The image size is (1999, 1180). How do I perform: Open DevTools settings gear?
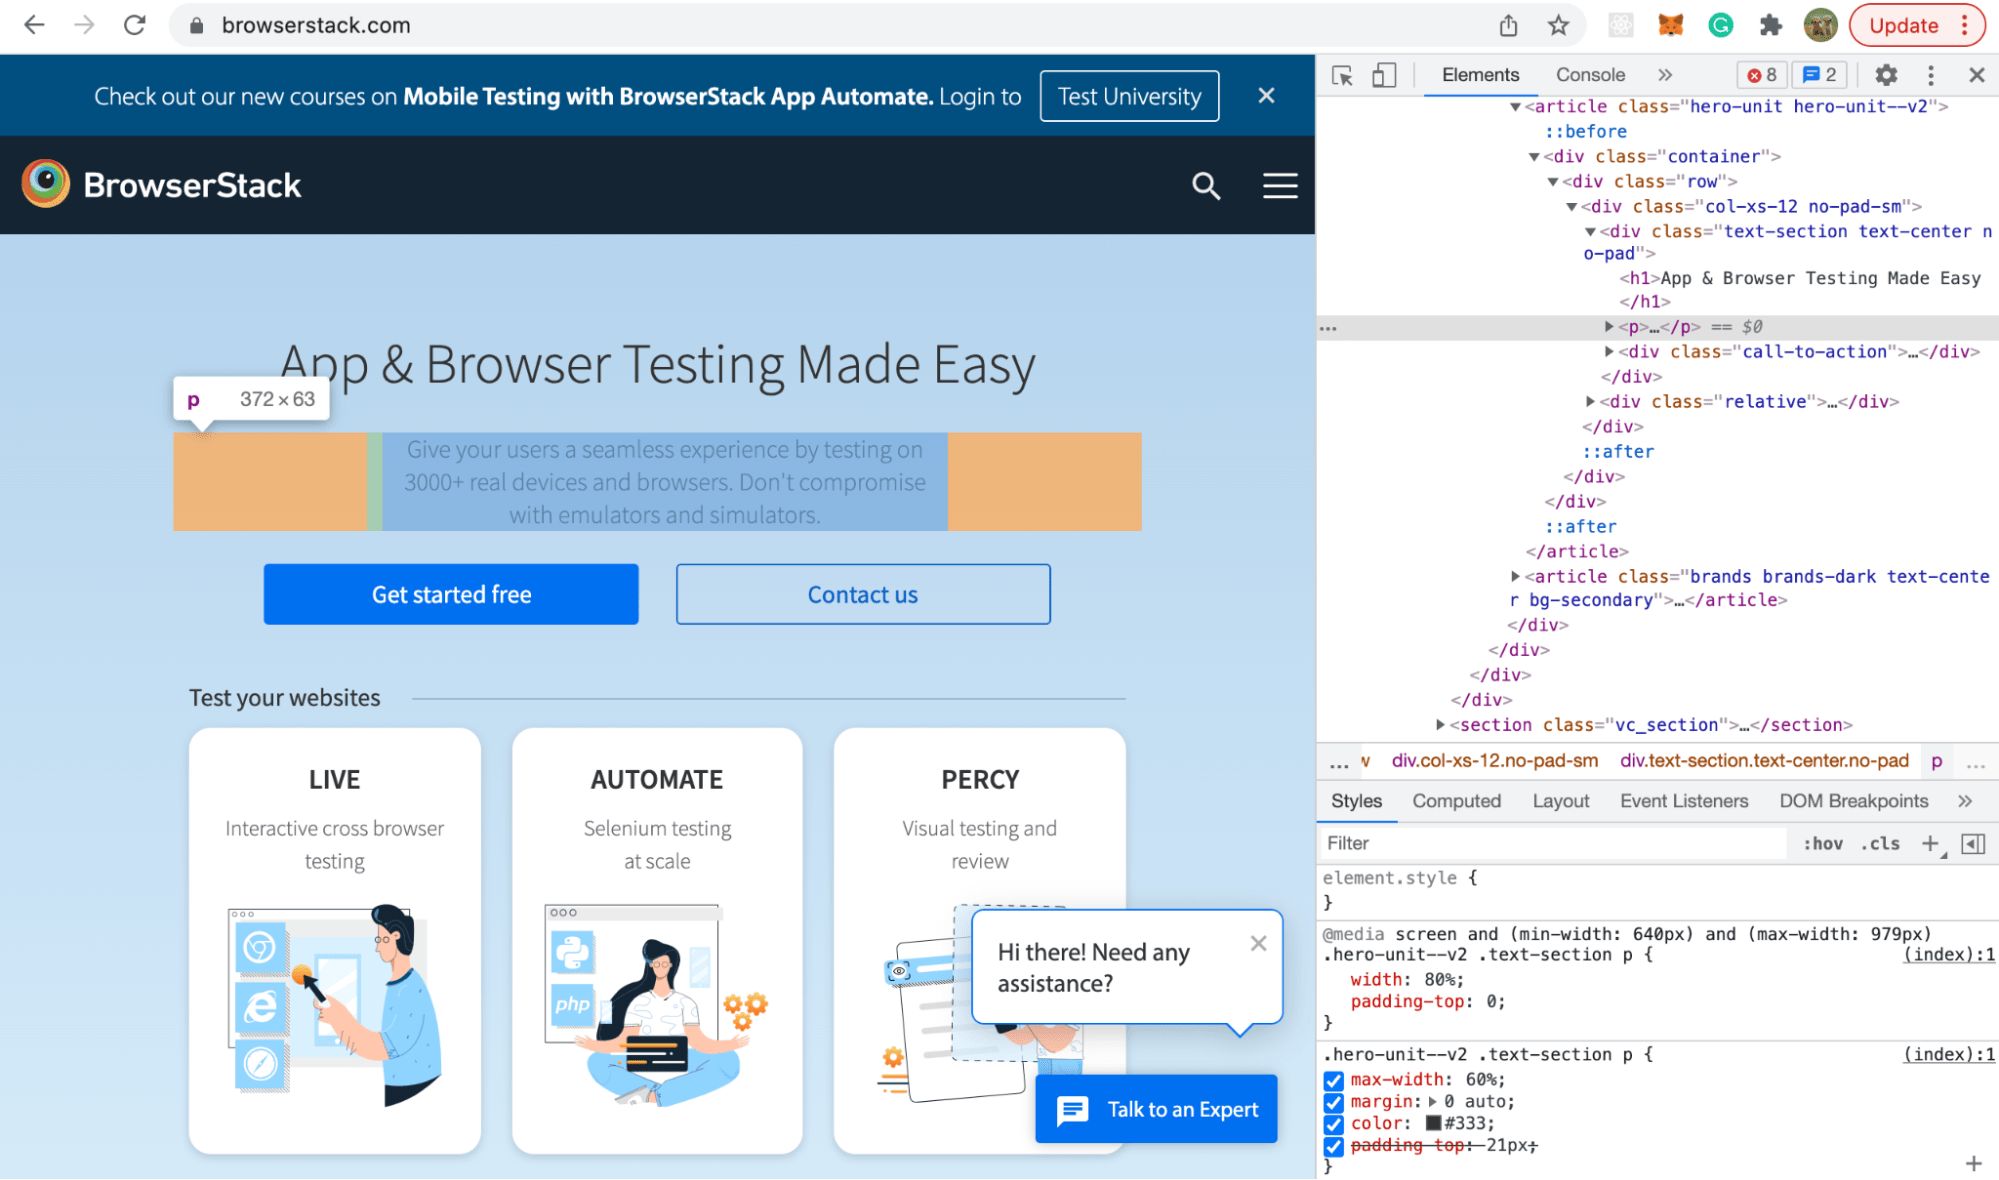click(x=1886, y=75)
